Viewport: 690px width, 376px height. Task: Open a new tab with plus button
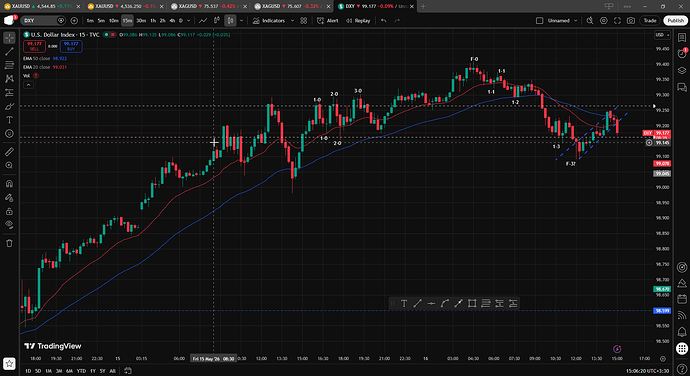pyautogui.click(x=423, y=6)
